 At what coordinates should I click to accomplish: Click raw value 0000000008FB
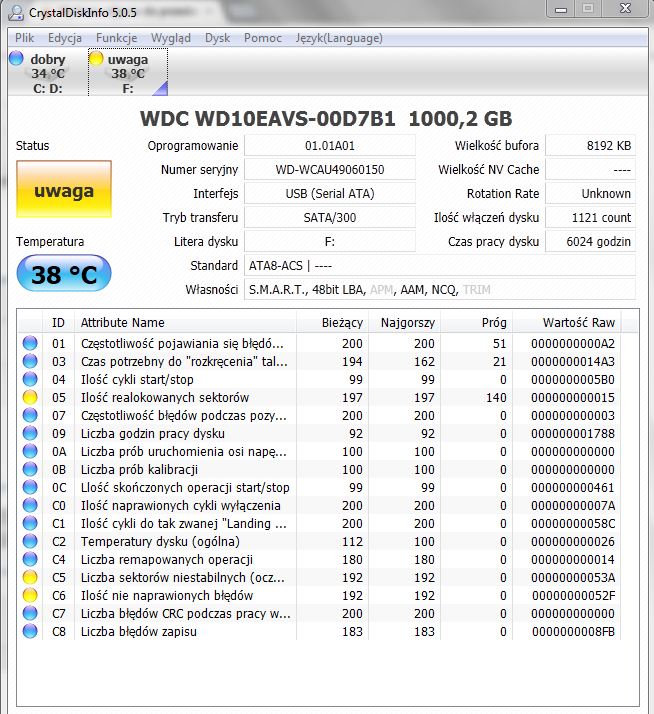click(573, 632)
